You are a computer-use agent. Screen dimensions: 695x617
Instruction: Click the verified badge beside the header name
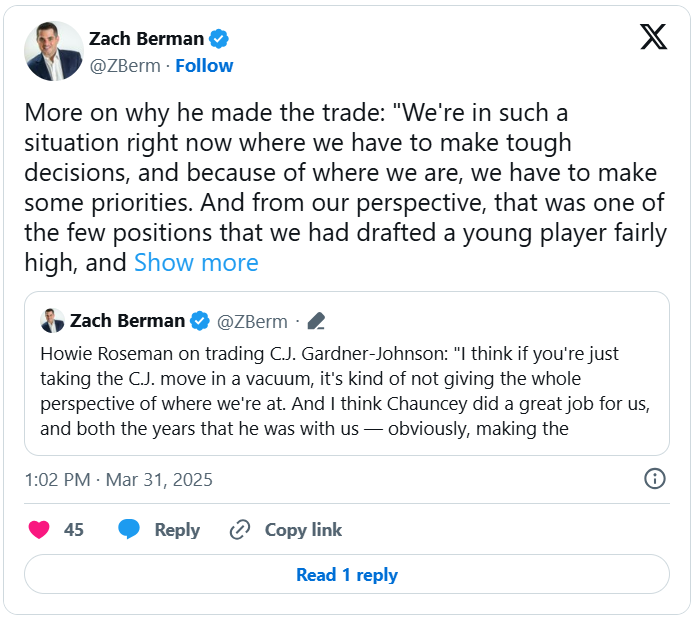[x=219, y=39]
